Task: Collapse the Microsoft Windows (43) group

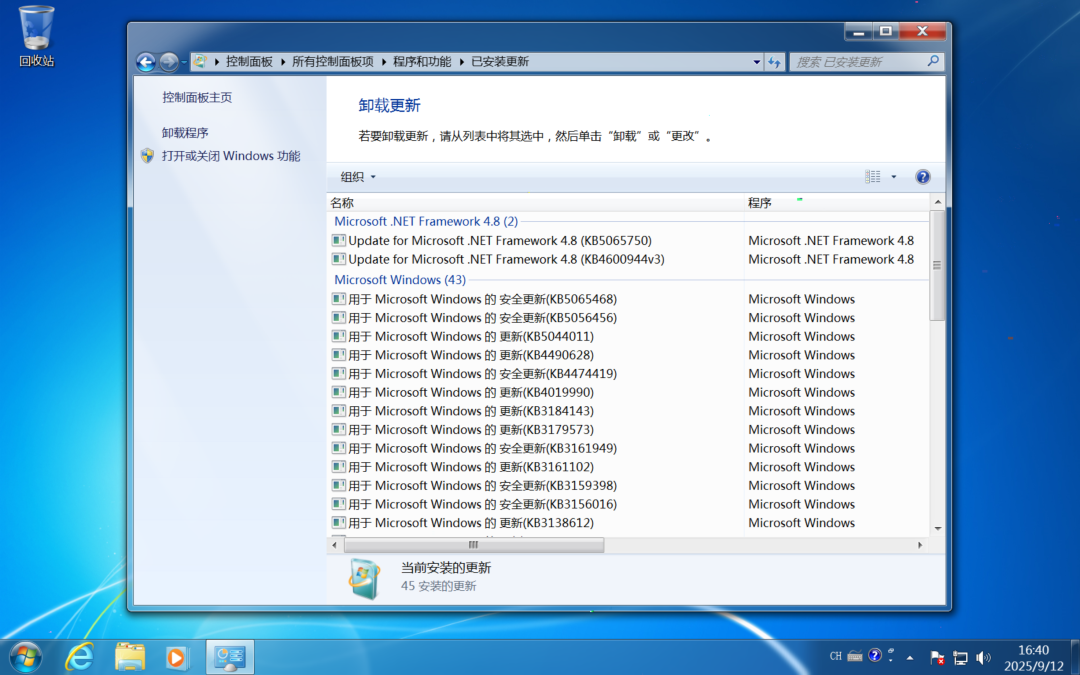Action: tap(399, 280)
